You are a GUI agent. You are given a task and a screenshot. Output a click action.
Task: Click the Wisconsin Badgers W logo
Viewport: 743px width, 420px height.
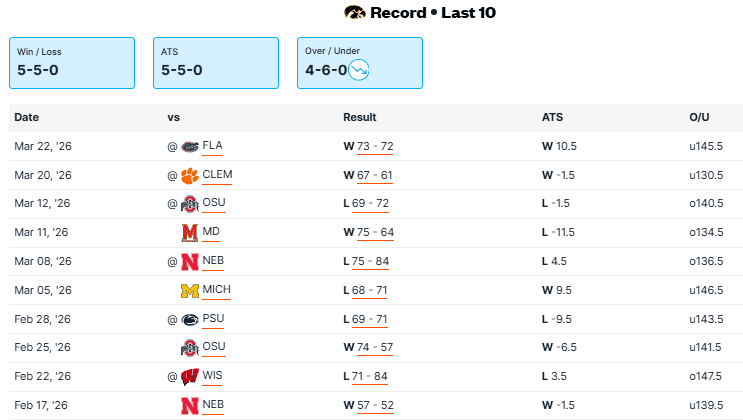pyautogui.click(x=190, y=377)
